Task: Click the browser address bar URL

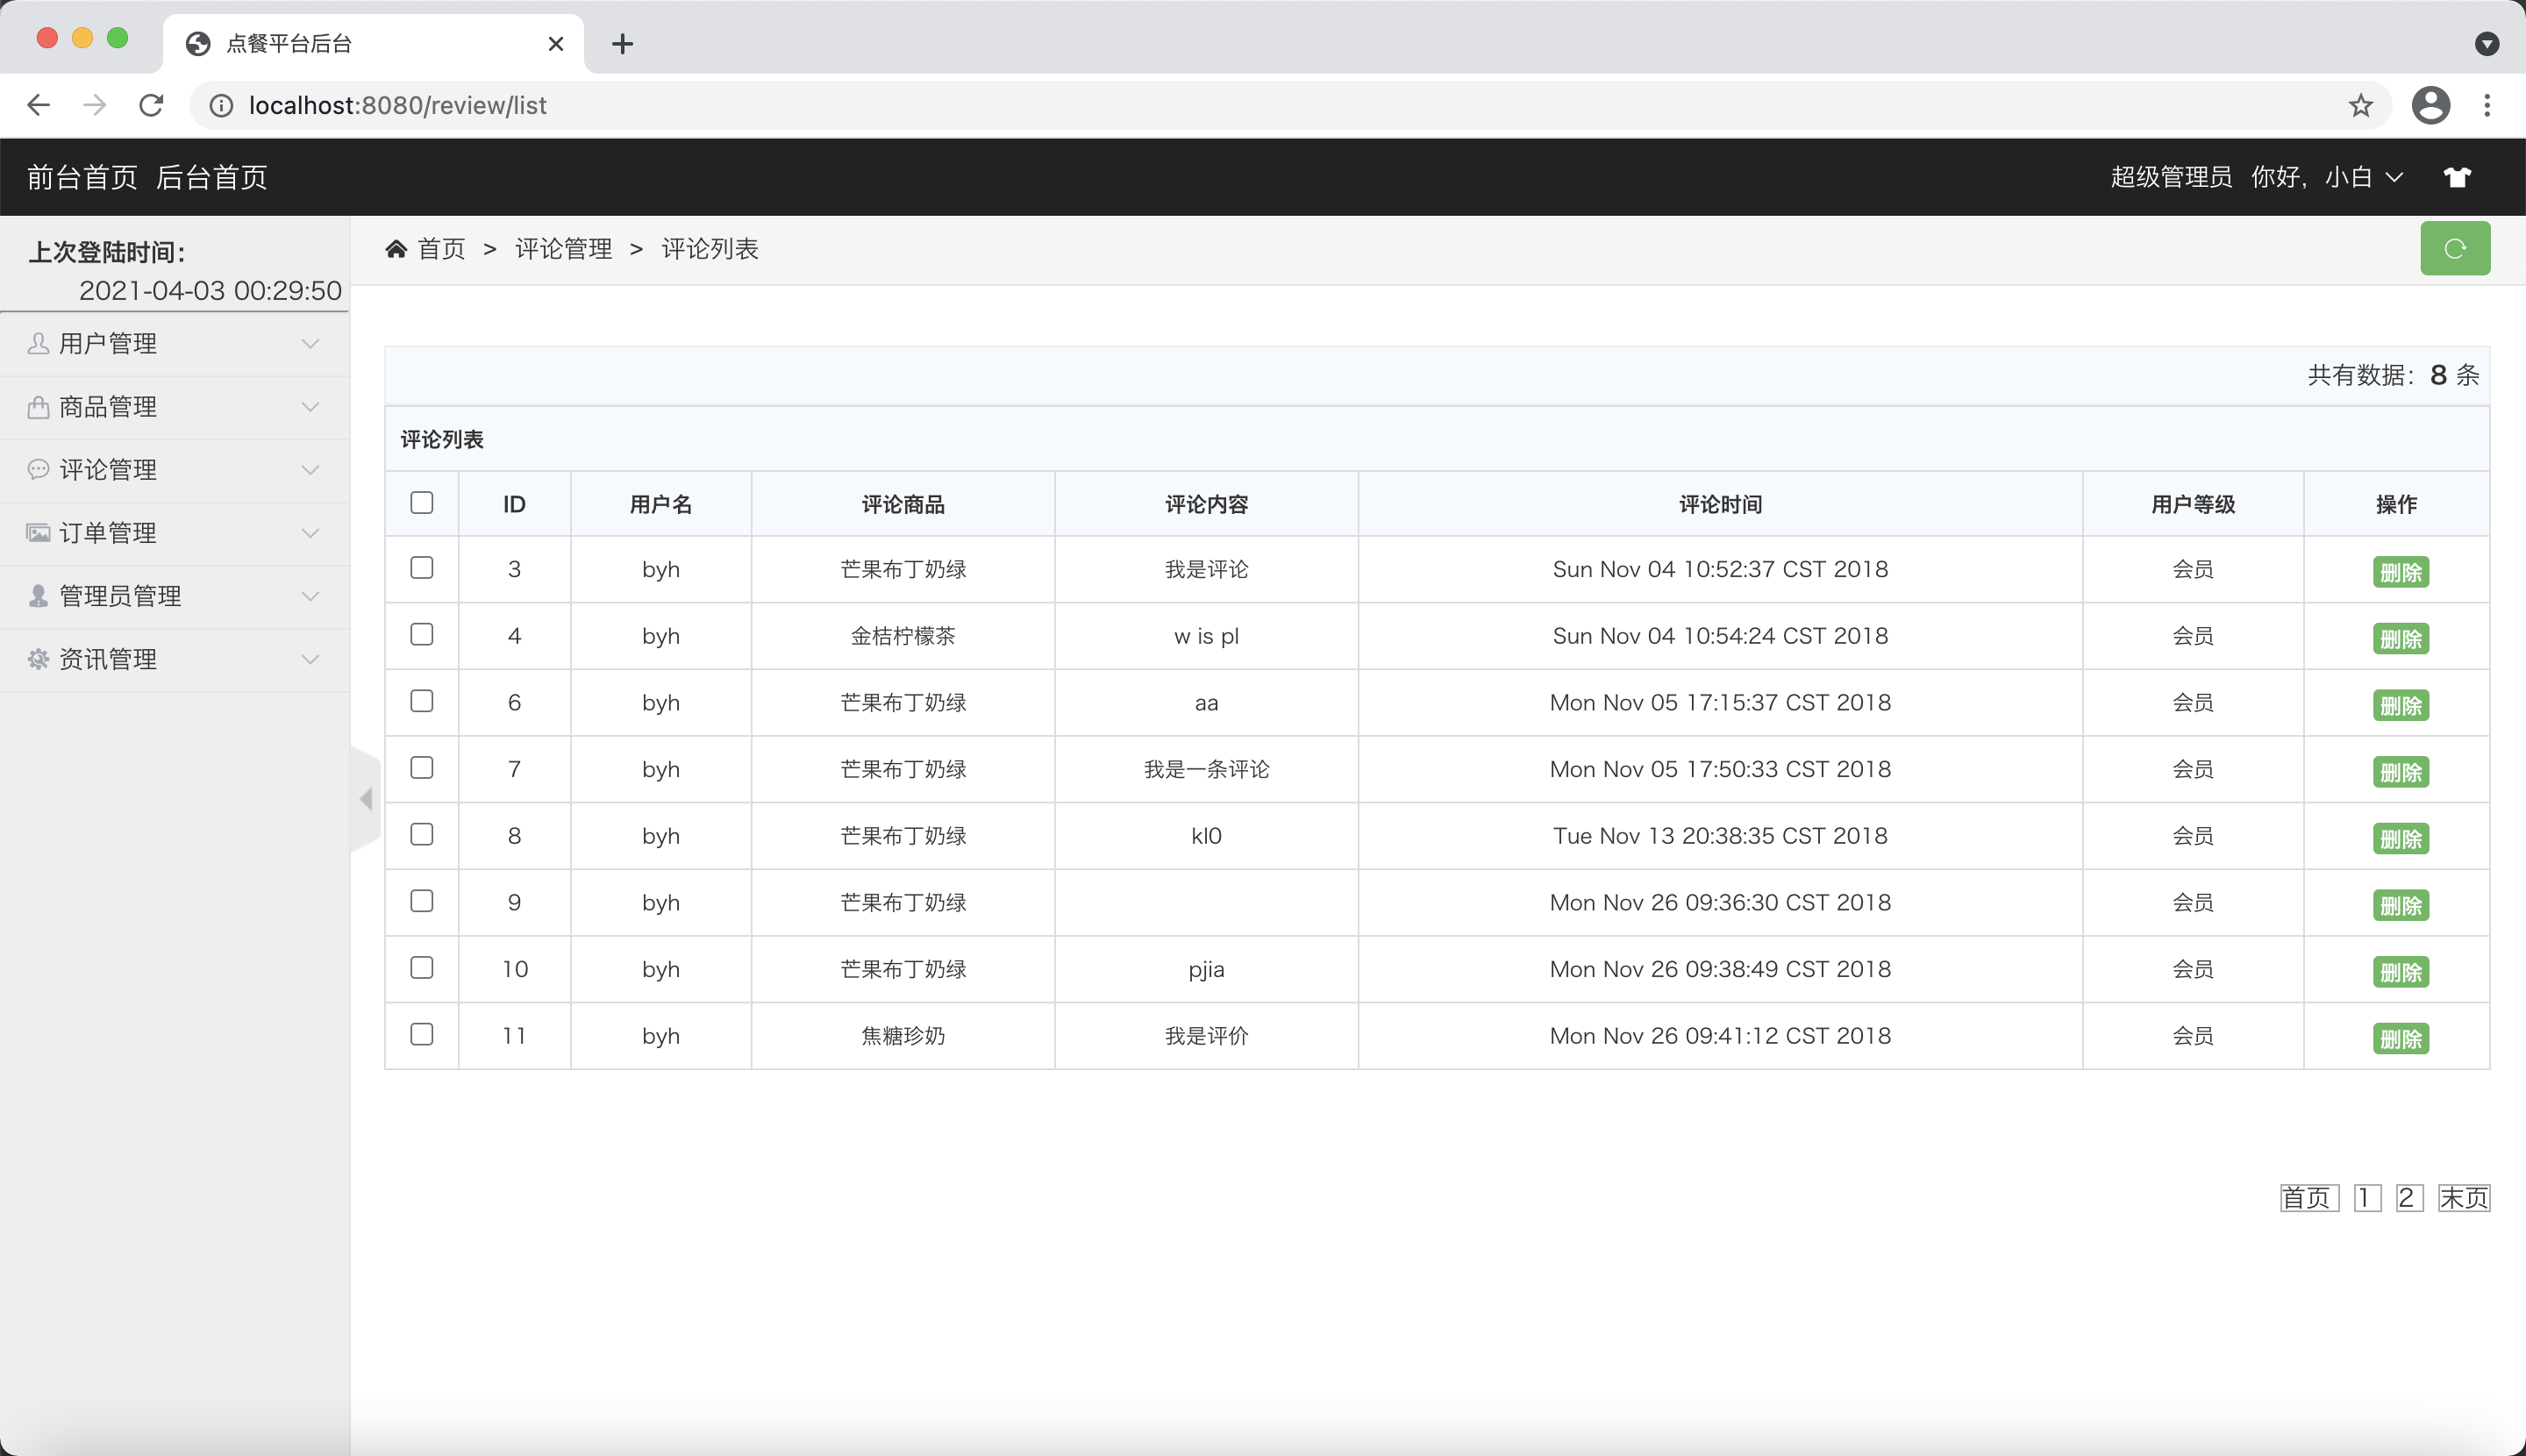Action: [398, 105]
